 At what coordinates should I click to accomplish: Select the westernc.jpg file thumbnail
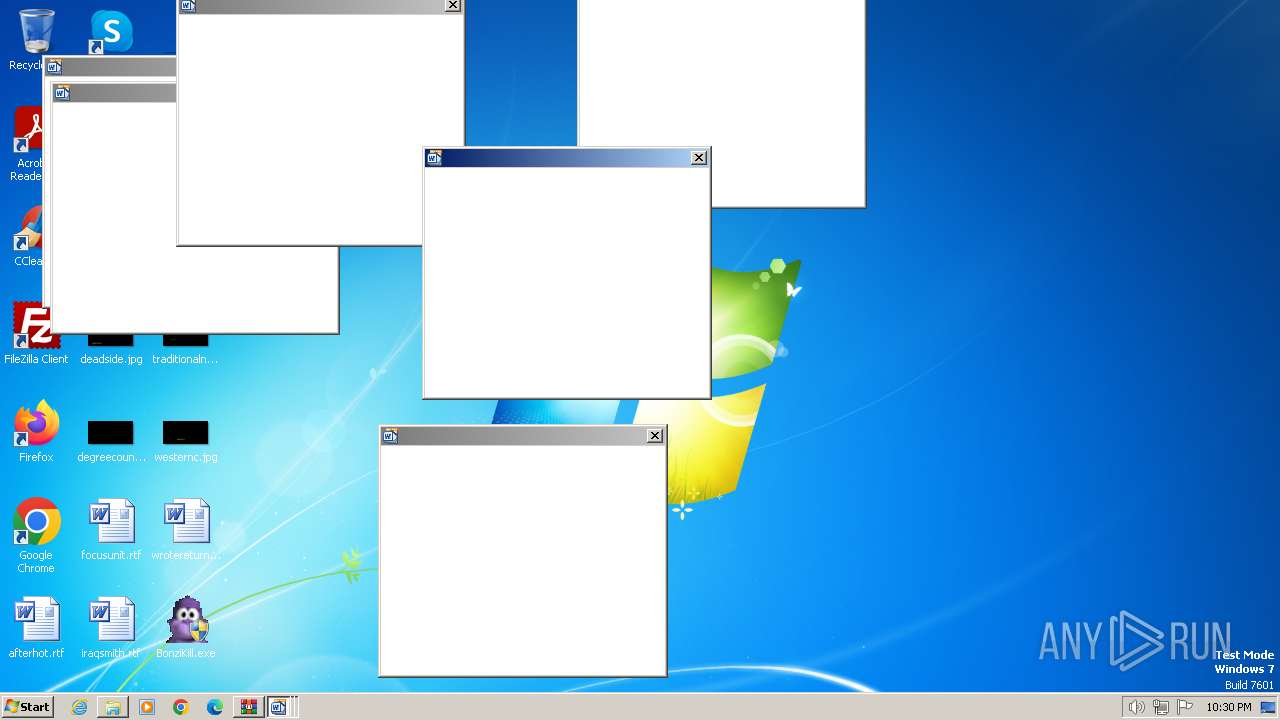click(185, 433)
